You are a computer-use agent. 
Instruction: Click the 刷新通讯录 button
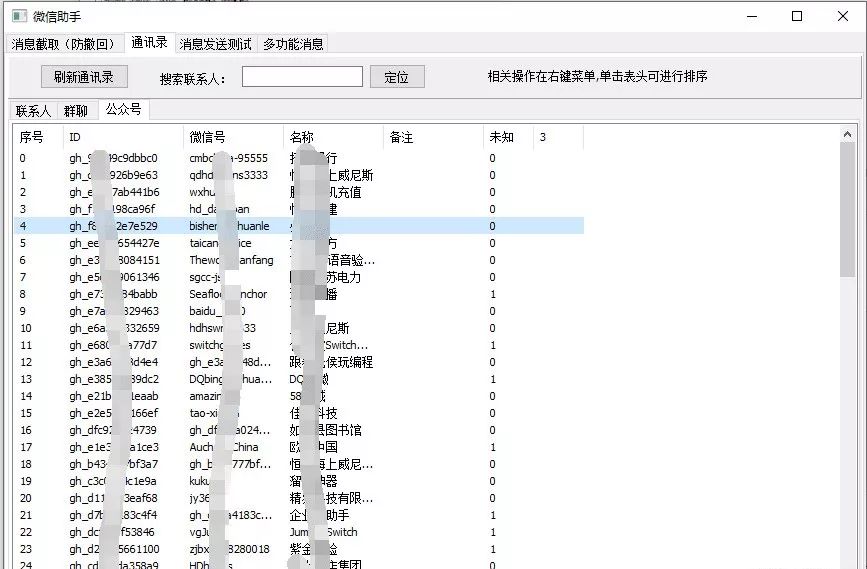pos(84,77)
